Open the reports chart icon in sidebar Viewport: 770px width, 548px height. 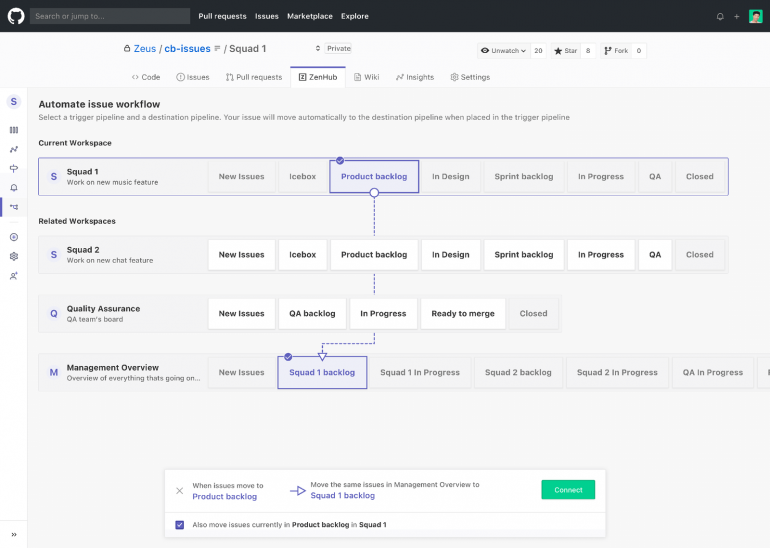tap(14, 149)
